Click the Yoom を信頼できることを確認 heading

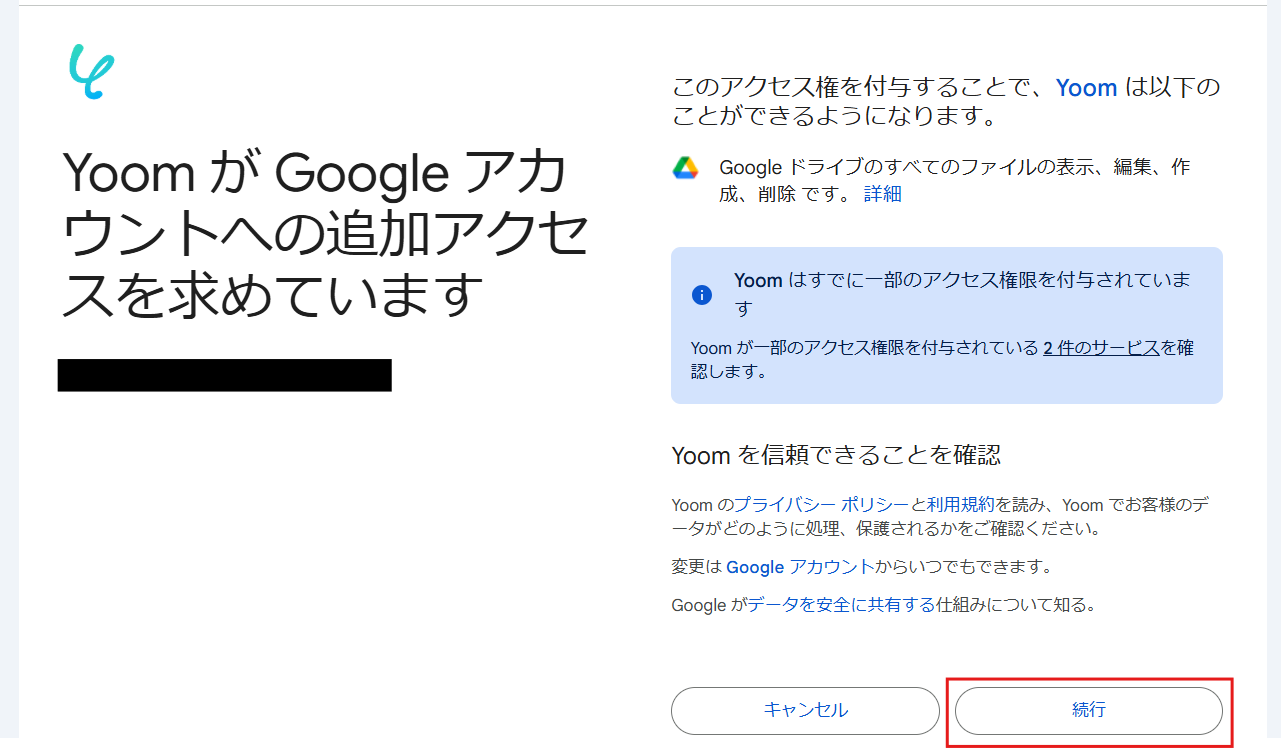(836, 456)
